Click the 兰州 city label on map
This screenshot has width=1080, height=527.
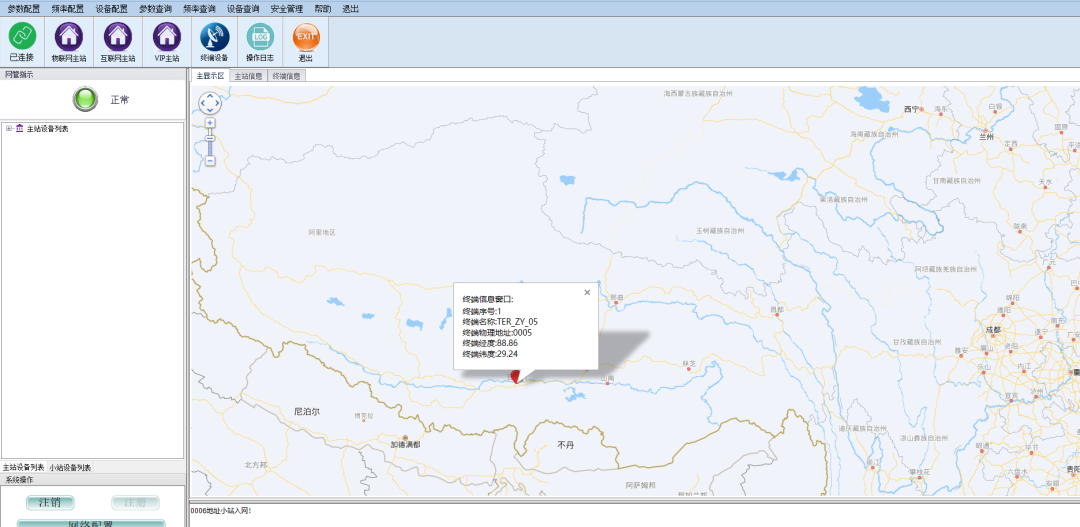pos(987,137)
